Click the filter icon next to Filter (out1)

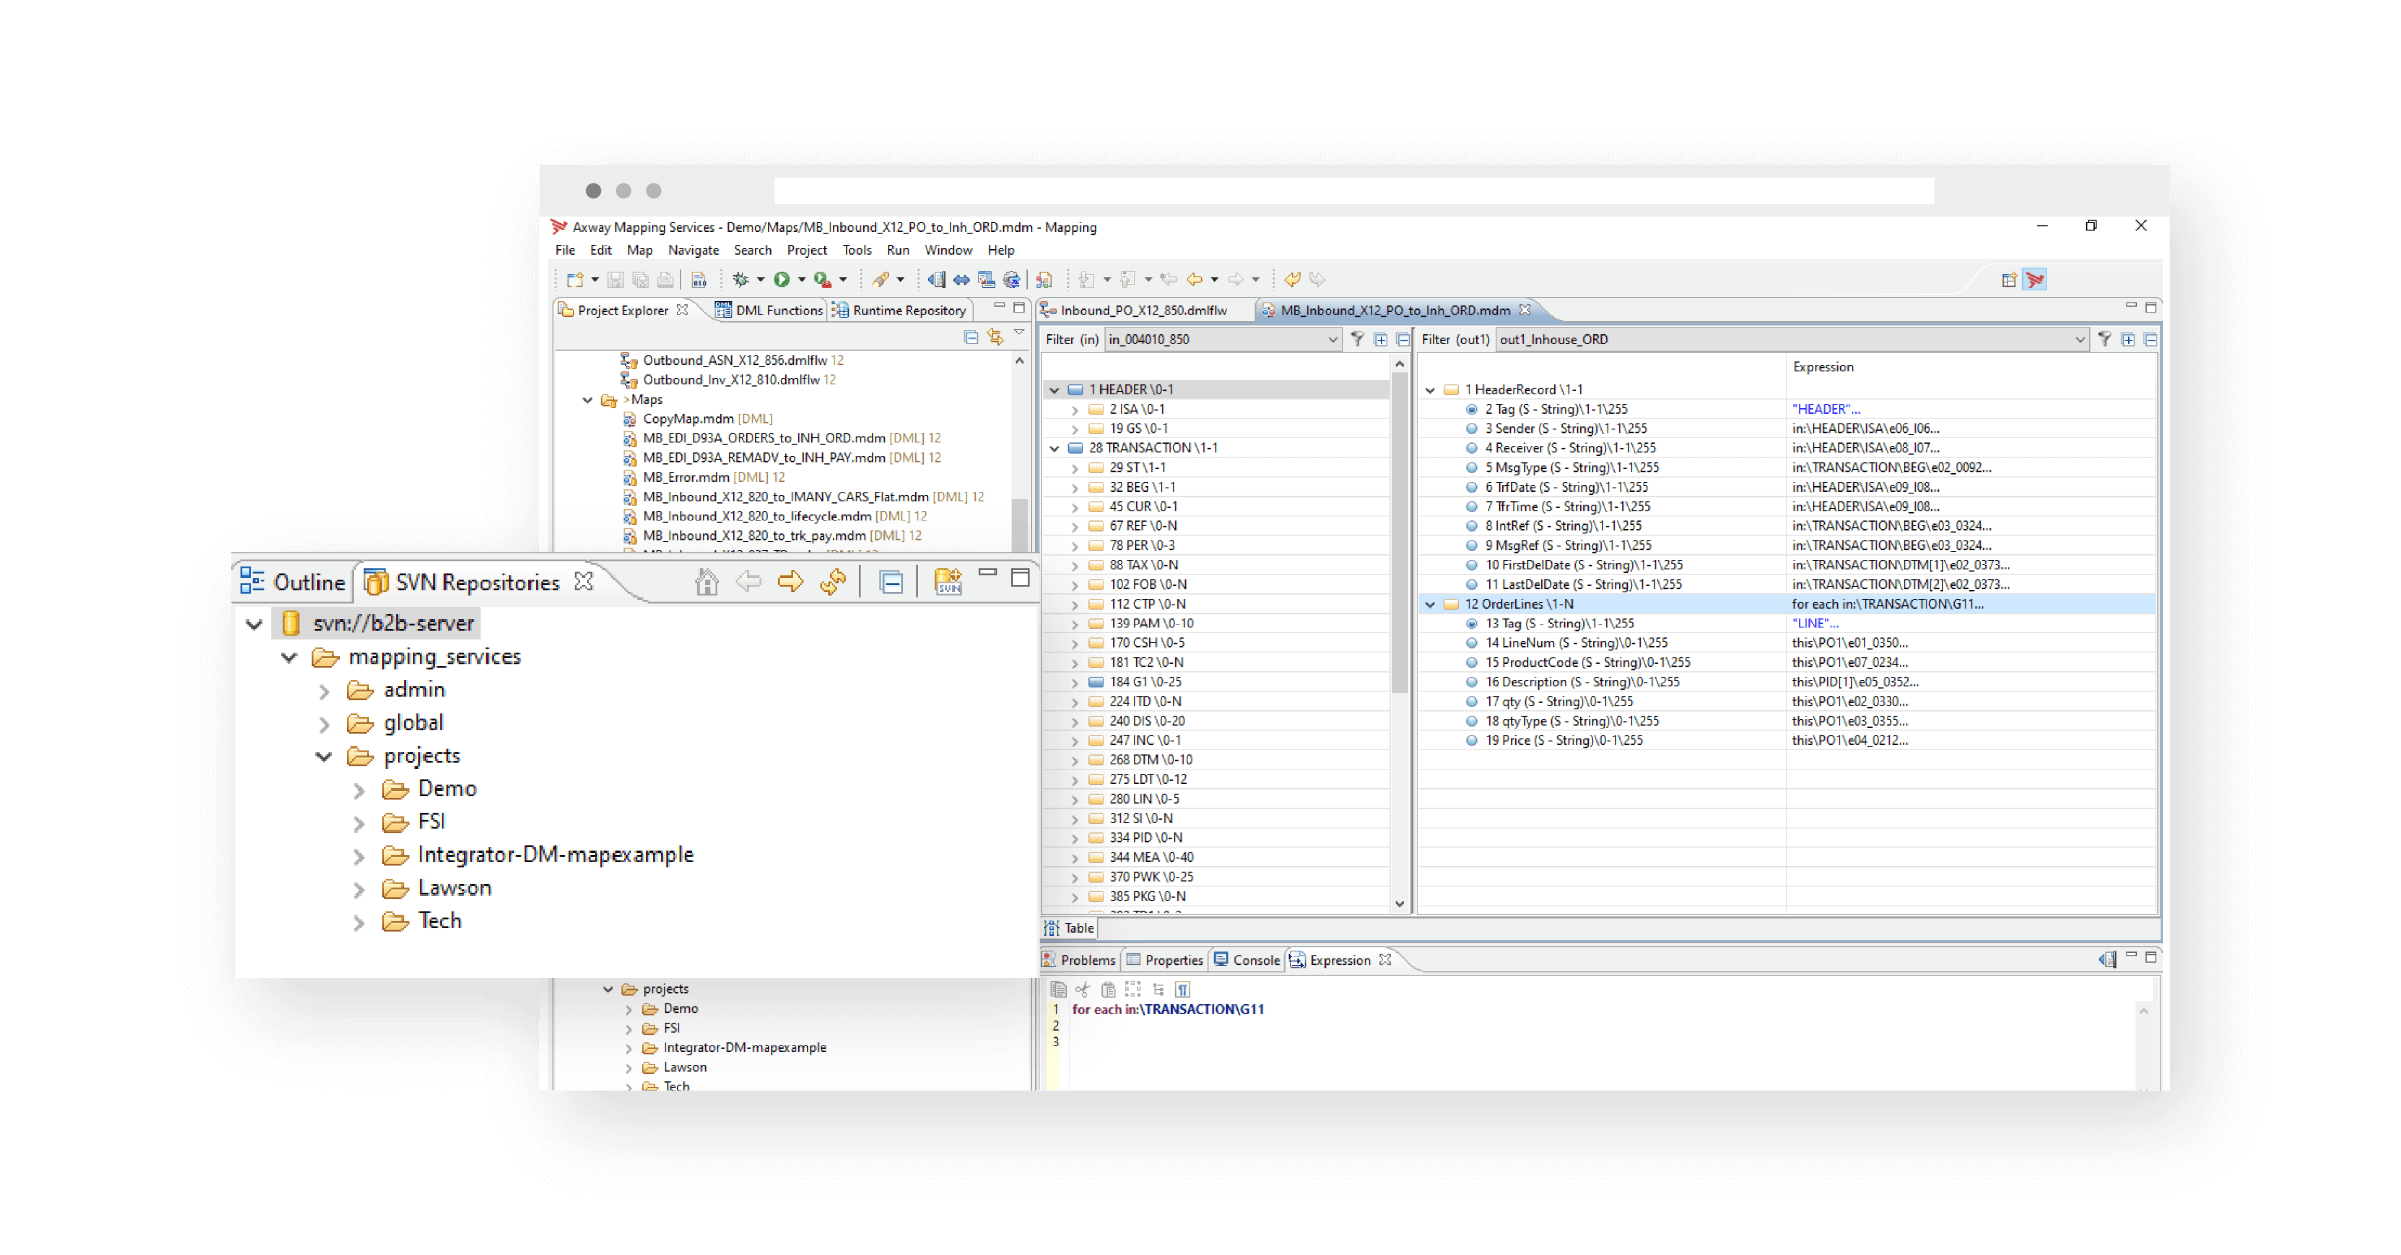tap(2106, 340)
